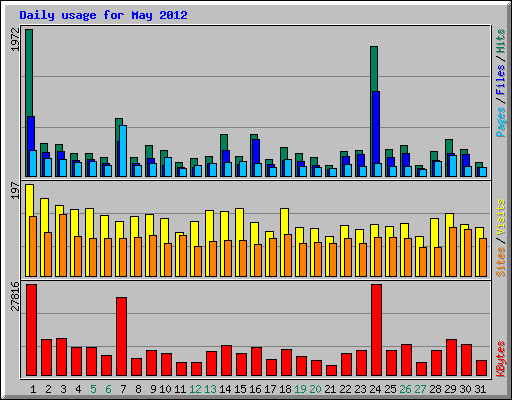Click day label 29 on the x-axis
The width and height of the screenshot is (512, 400).
click(x=450, y=389)
